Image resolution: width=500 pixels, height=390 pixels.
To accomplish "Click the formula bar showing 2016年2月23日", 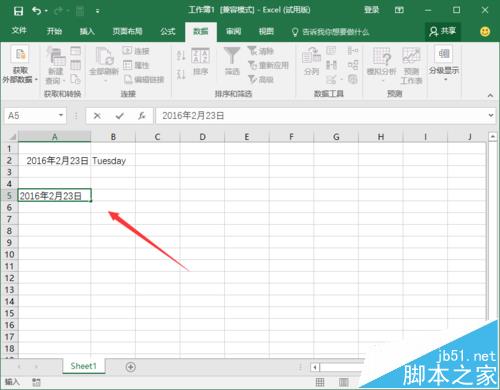I will [321, 116].
